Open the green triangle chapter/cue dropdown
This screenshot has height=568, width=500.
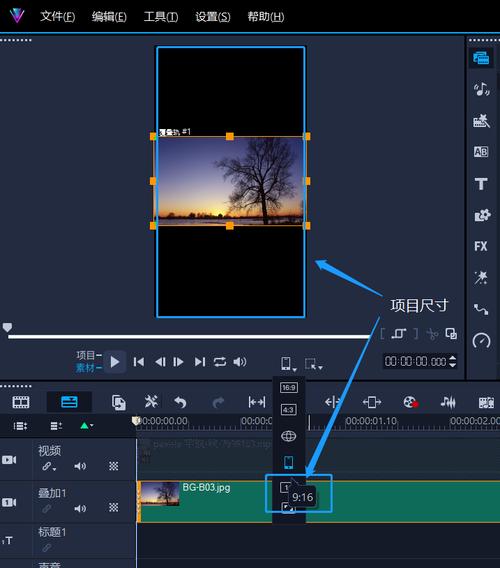pyautogui.click(x=87, y=425)
